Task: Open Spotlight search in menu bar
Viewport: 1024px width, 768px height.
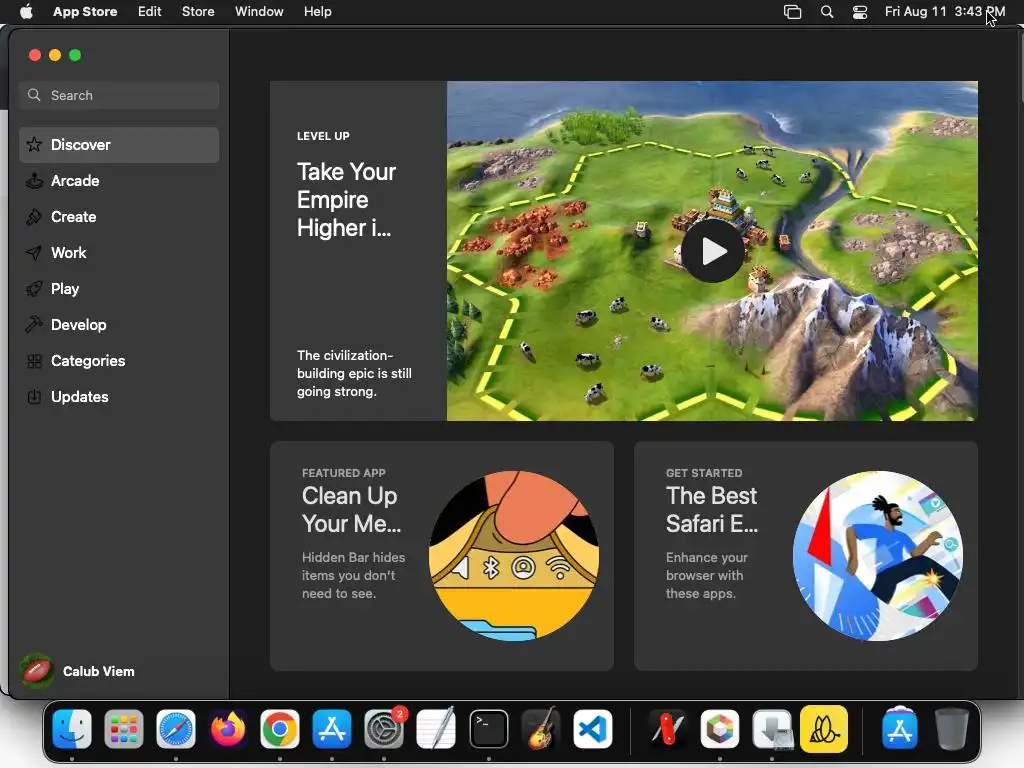Action: point(827,12)
